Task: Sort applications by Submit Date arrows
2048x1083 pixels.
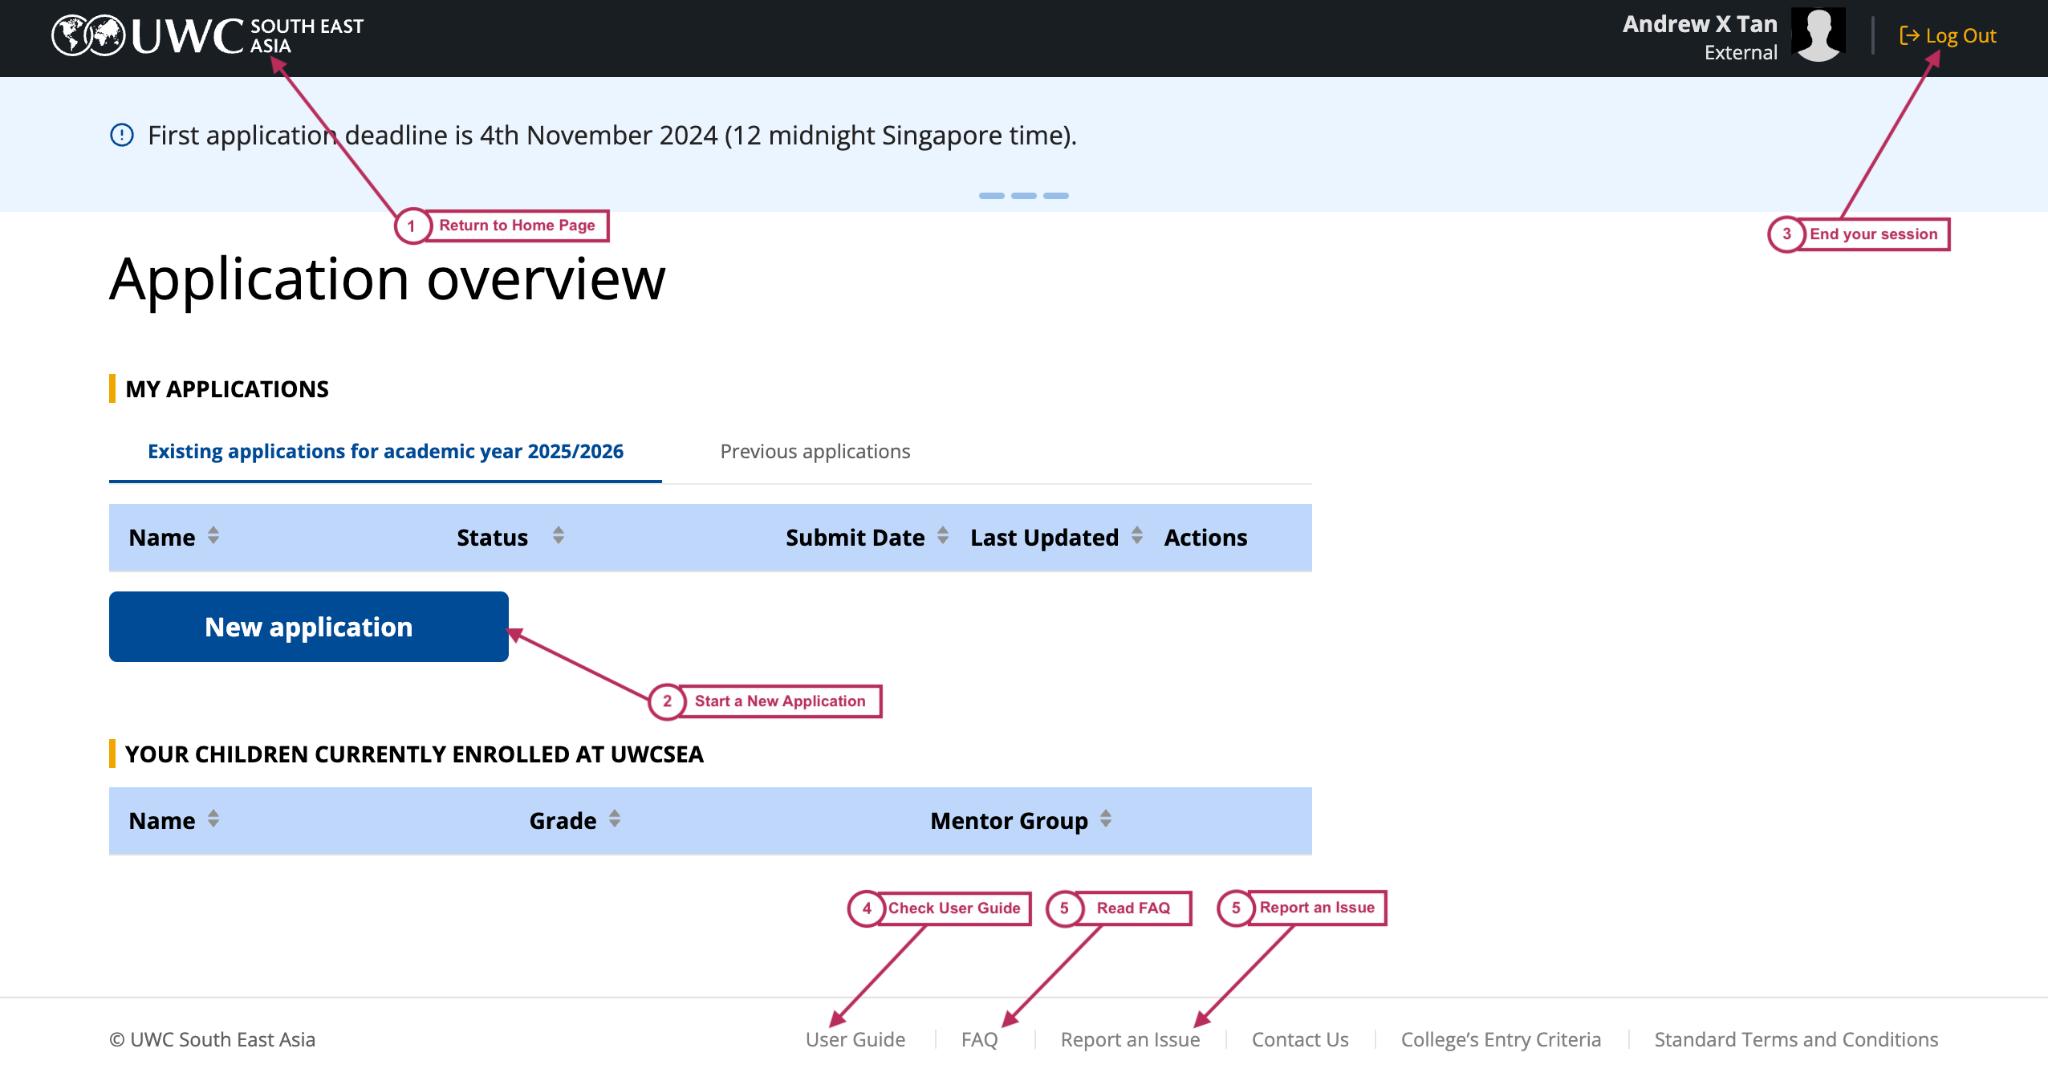Action: 942,536
